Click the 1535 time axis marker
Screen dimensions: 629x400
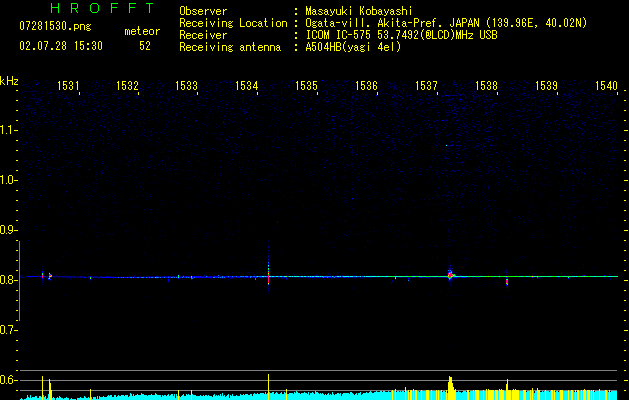click(x=306, y=86)
